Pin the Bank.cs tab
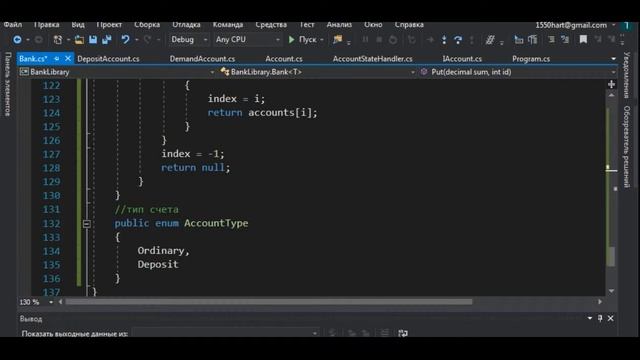 coord(56,59)
